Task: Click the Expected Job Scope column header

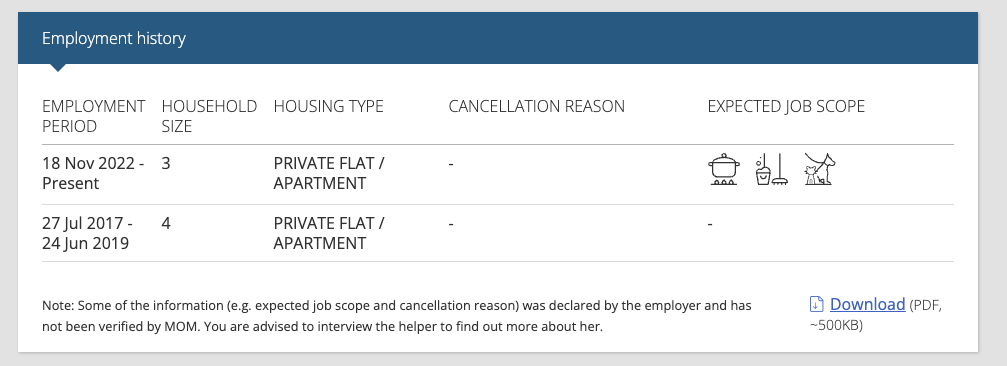Action: (x=786, y=107)
